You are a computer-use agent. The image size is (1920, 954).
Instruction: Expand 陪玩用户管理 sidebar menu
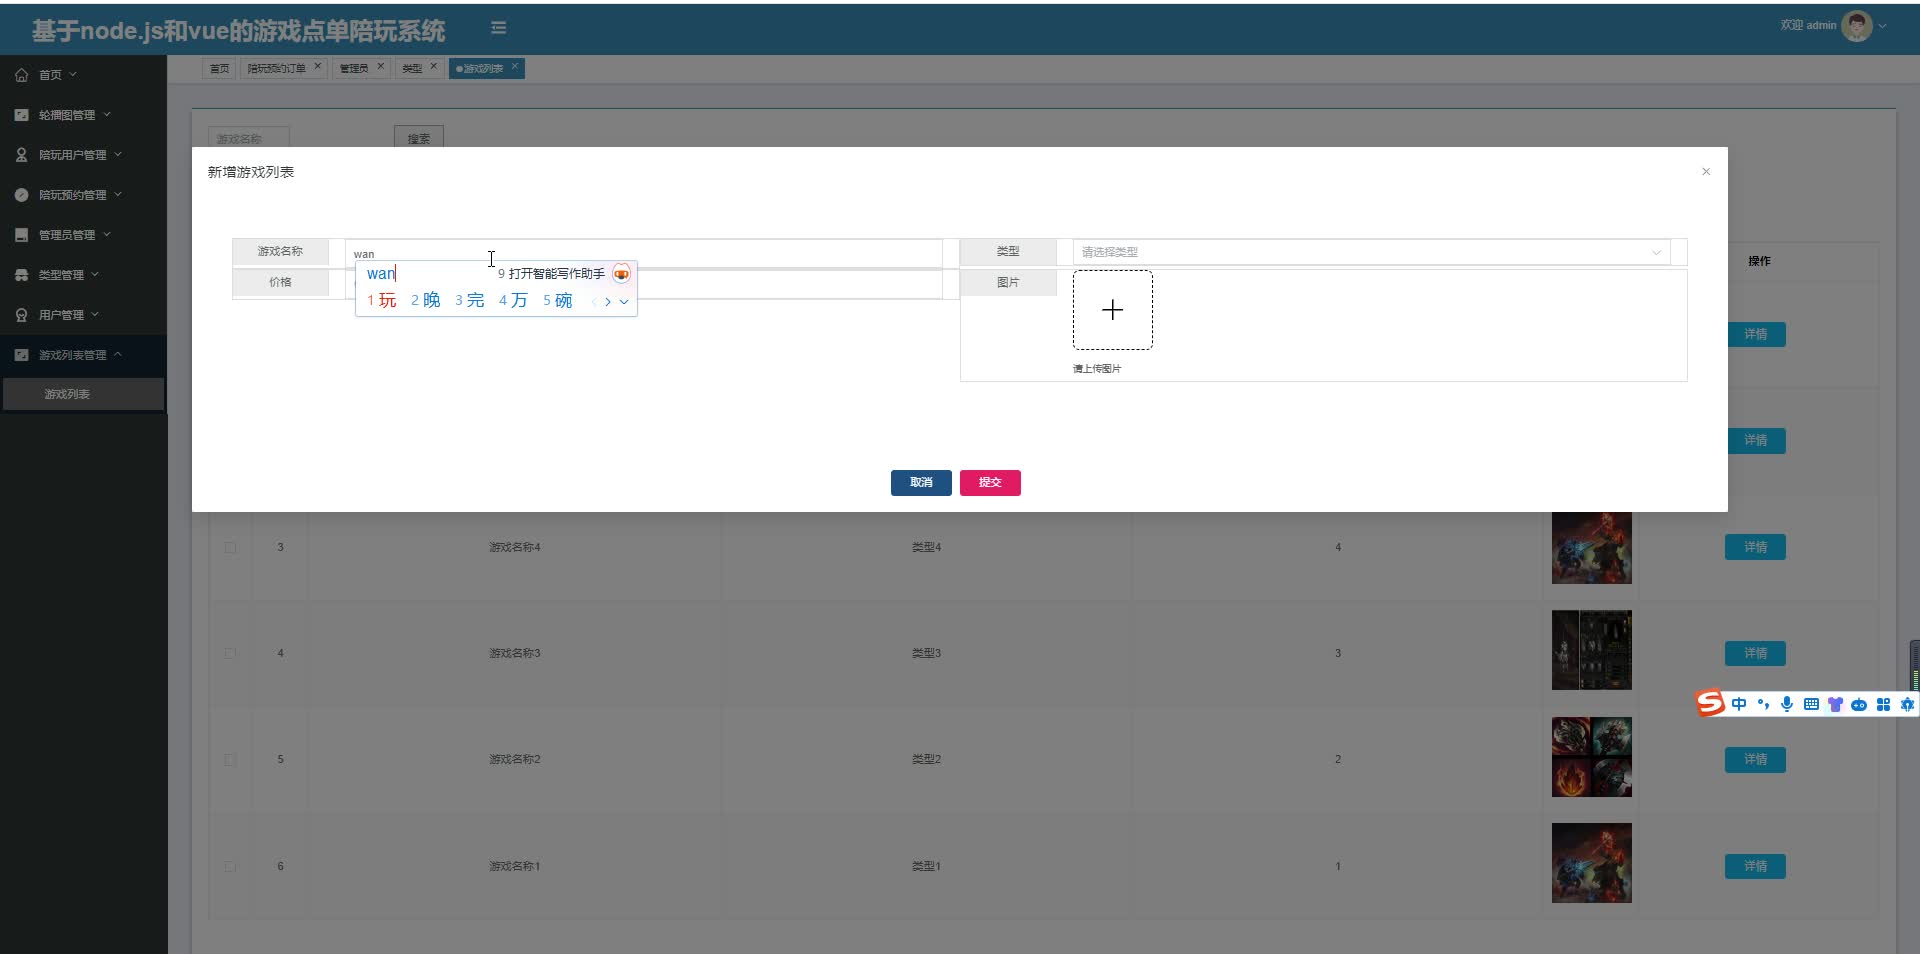[118, 155]
